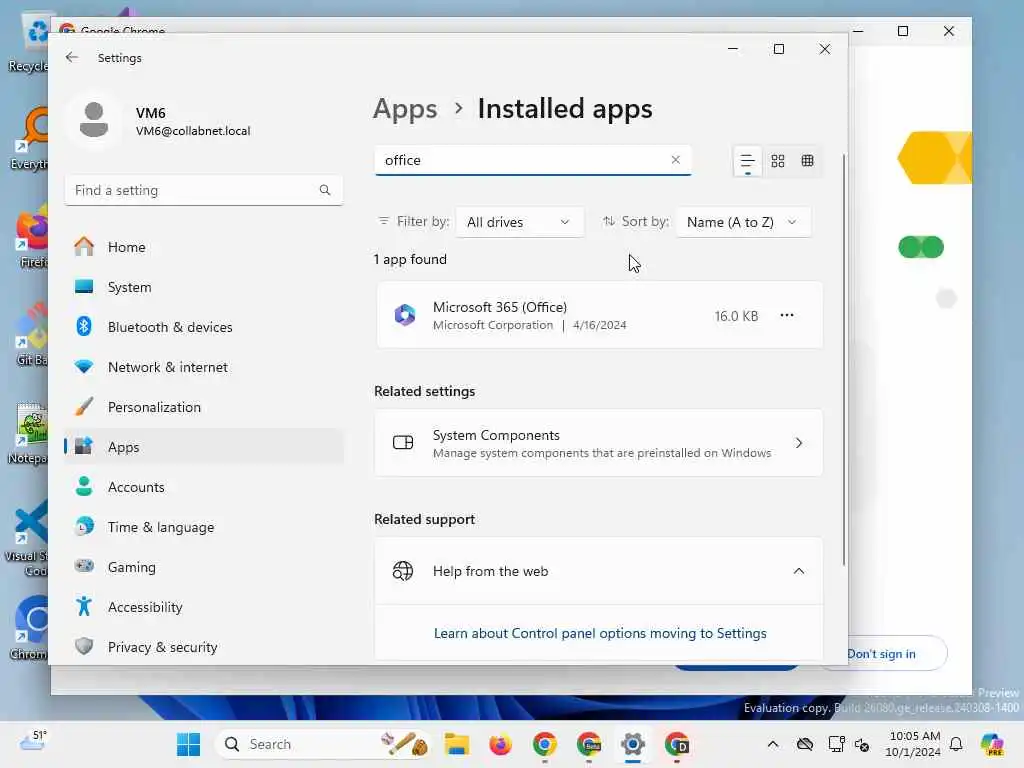Collapse the Help from the web section
1024x768 pixels.
pos(798,571)
